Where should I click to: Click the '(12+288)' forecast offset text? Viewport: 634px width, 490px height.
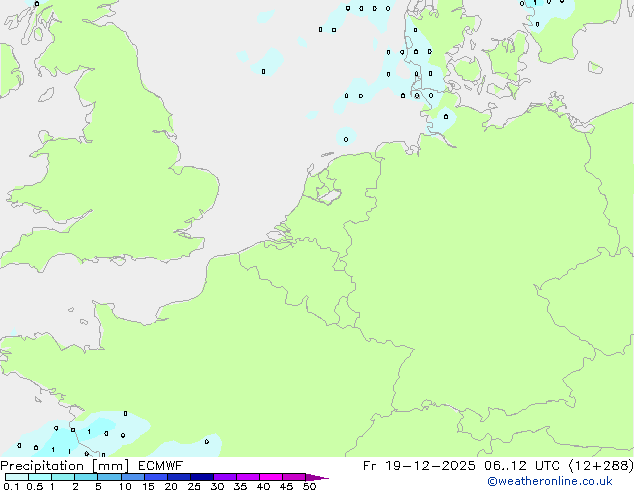tap(601, 466)
